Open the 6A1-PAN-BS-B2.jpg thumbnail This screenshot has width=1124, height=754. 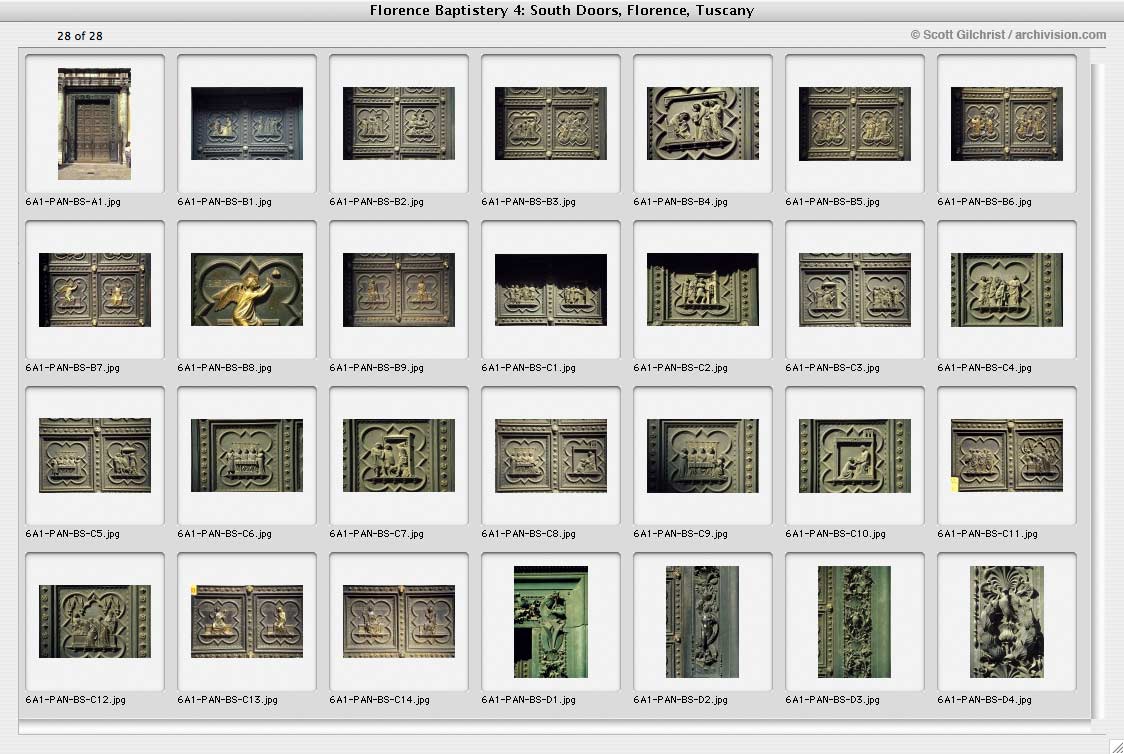pyautogui.click(x=399, y=123)
